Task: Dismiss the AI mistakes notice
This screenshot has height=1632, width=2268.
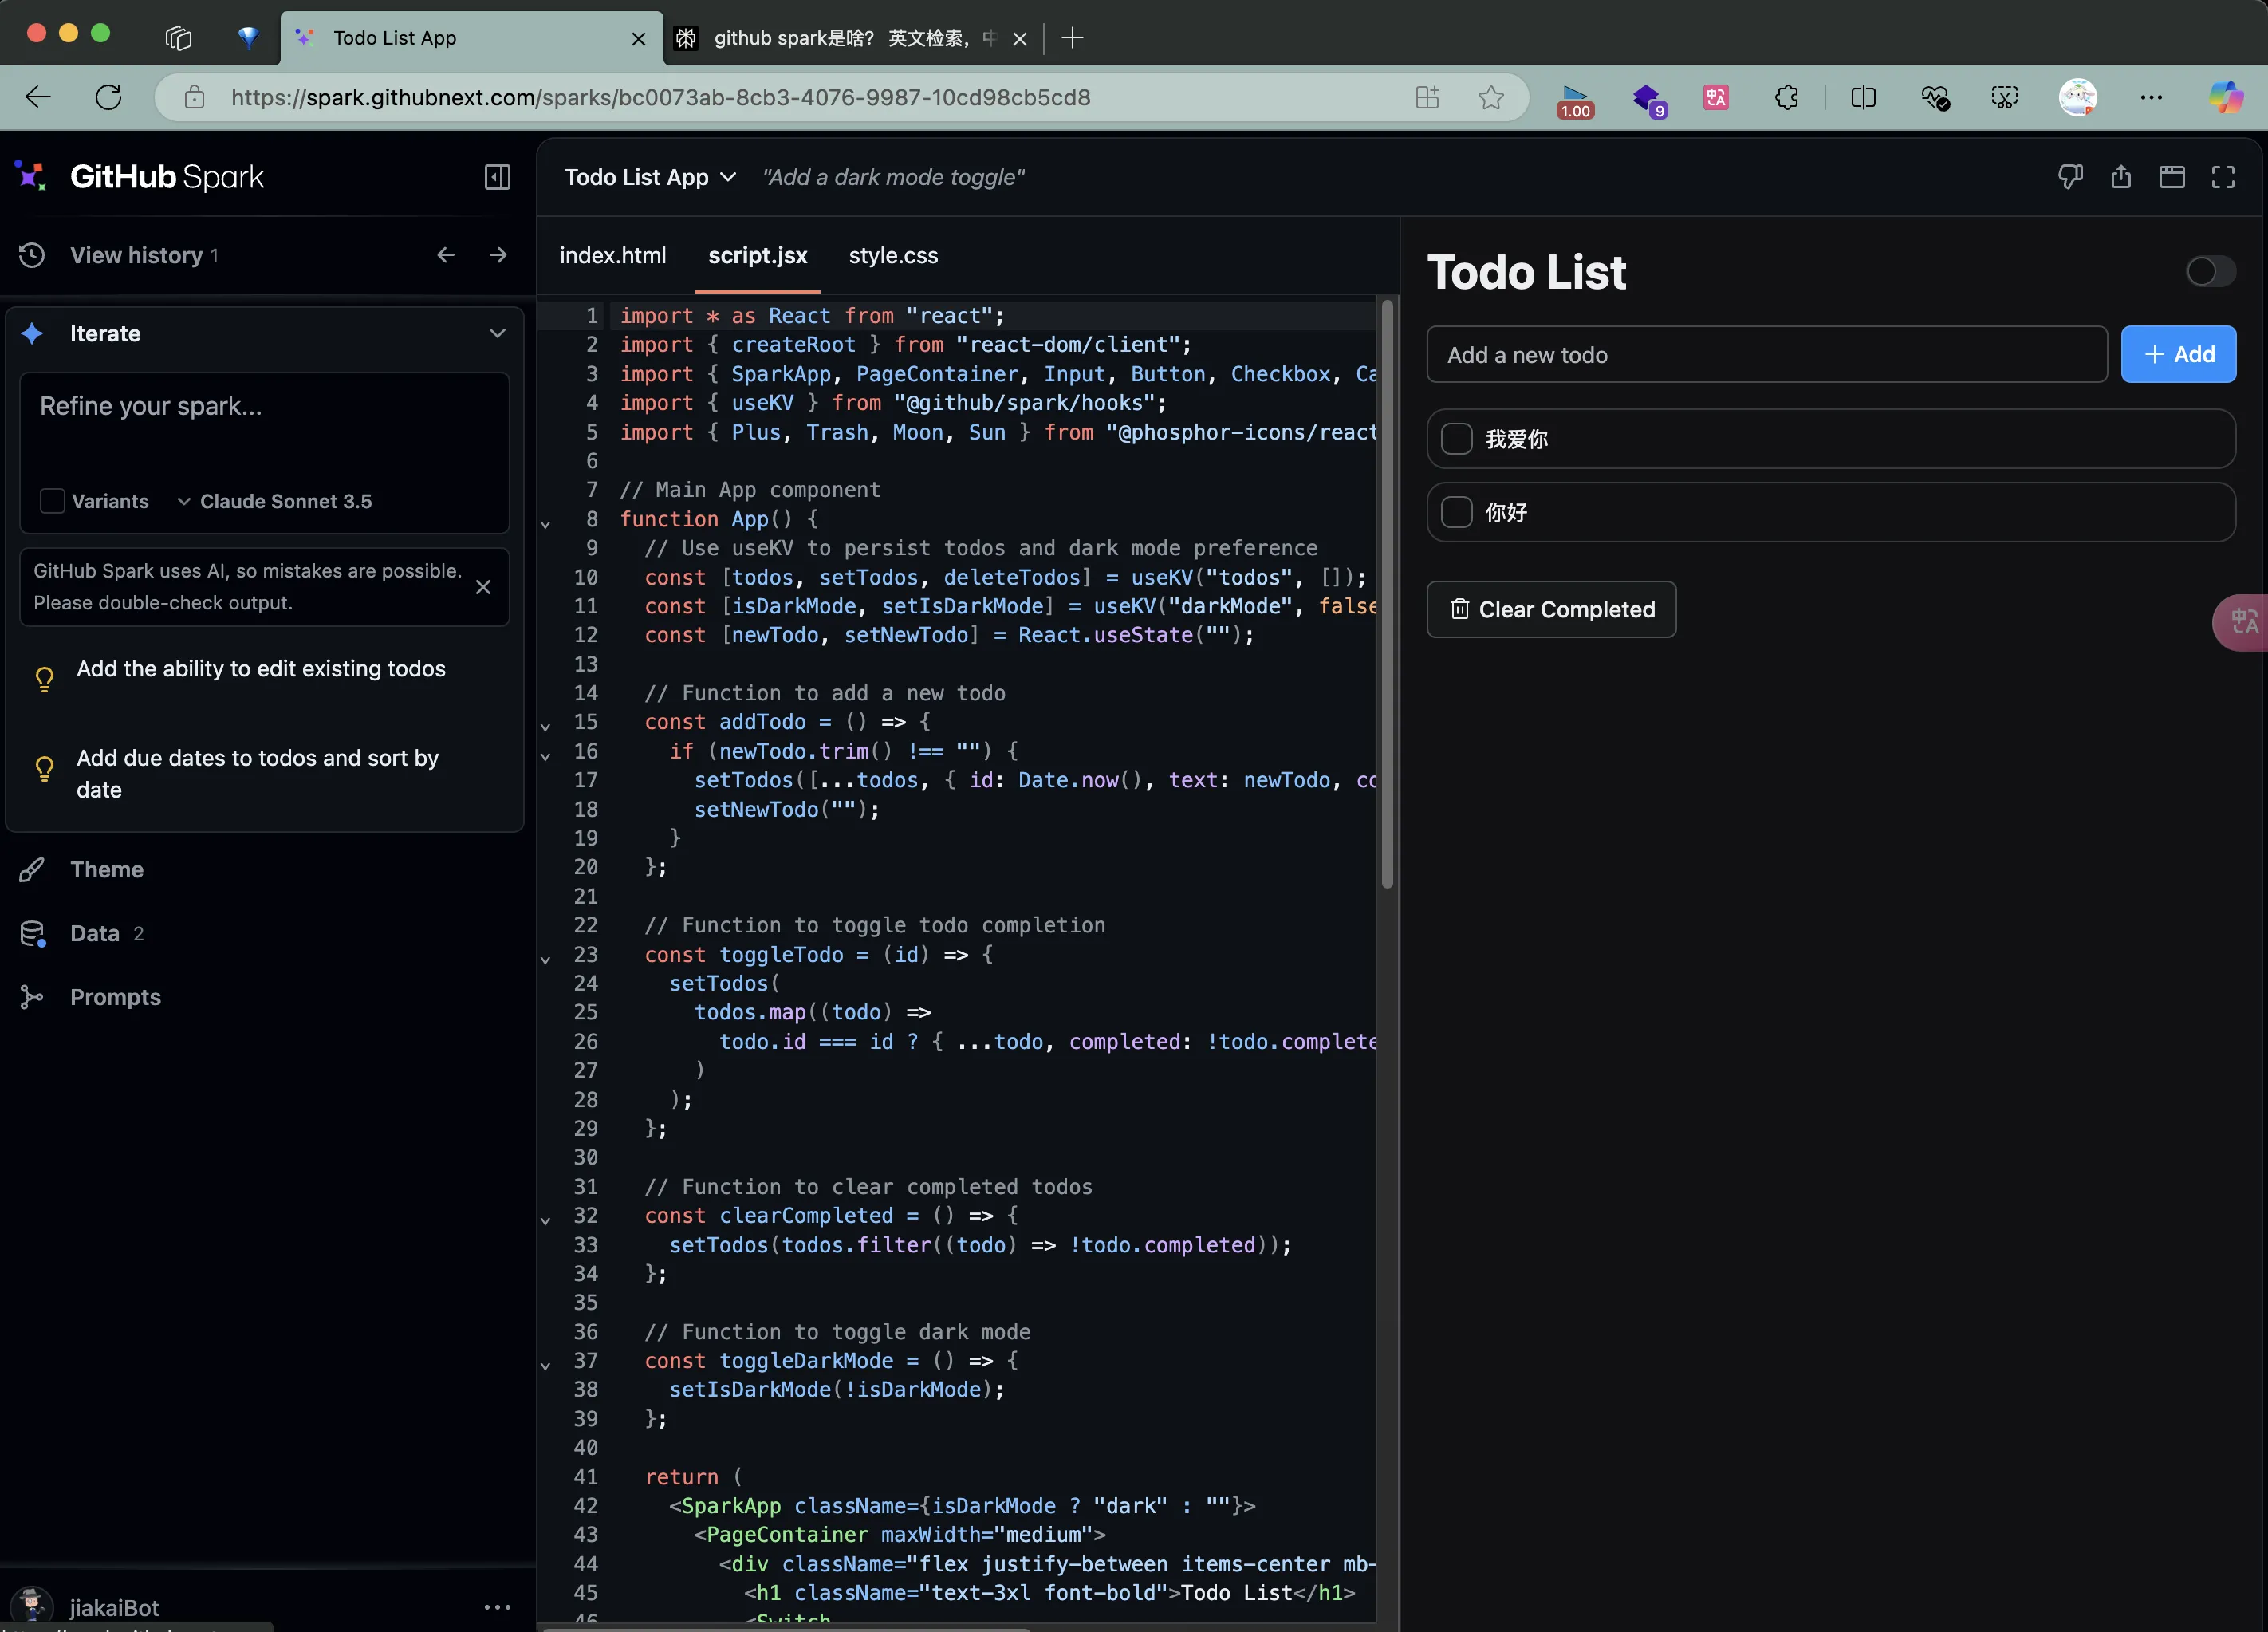Action: [x=483, y=587]
